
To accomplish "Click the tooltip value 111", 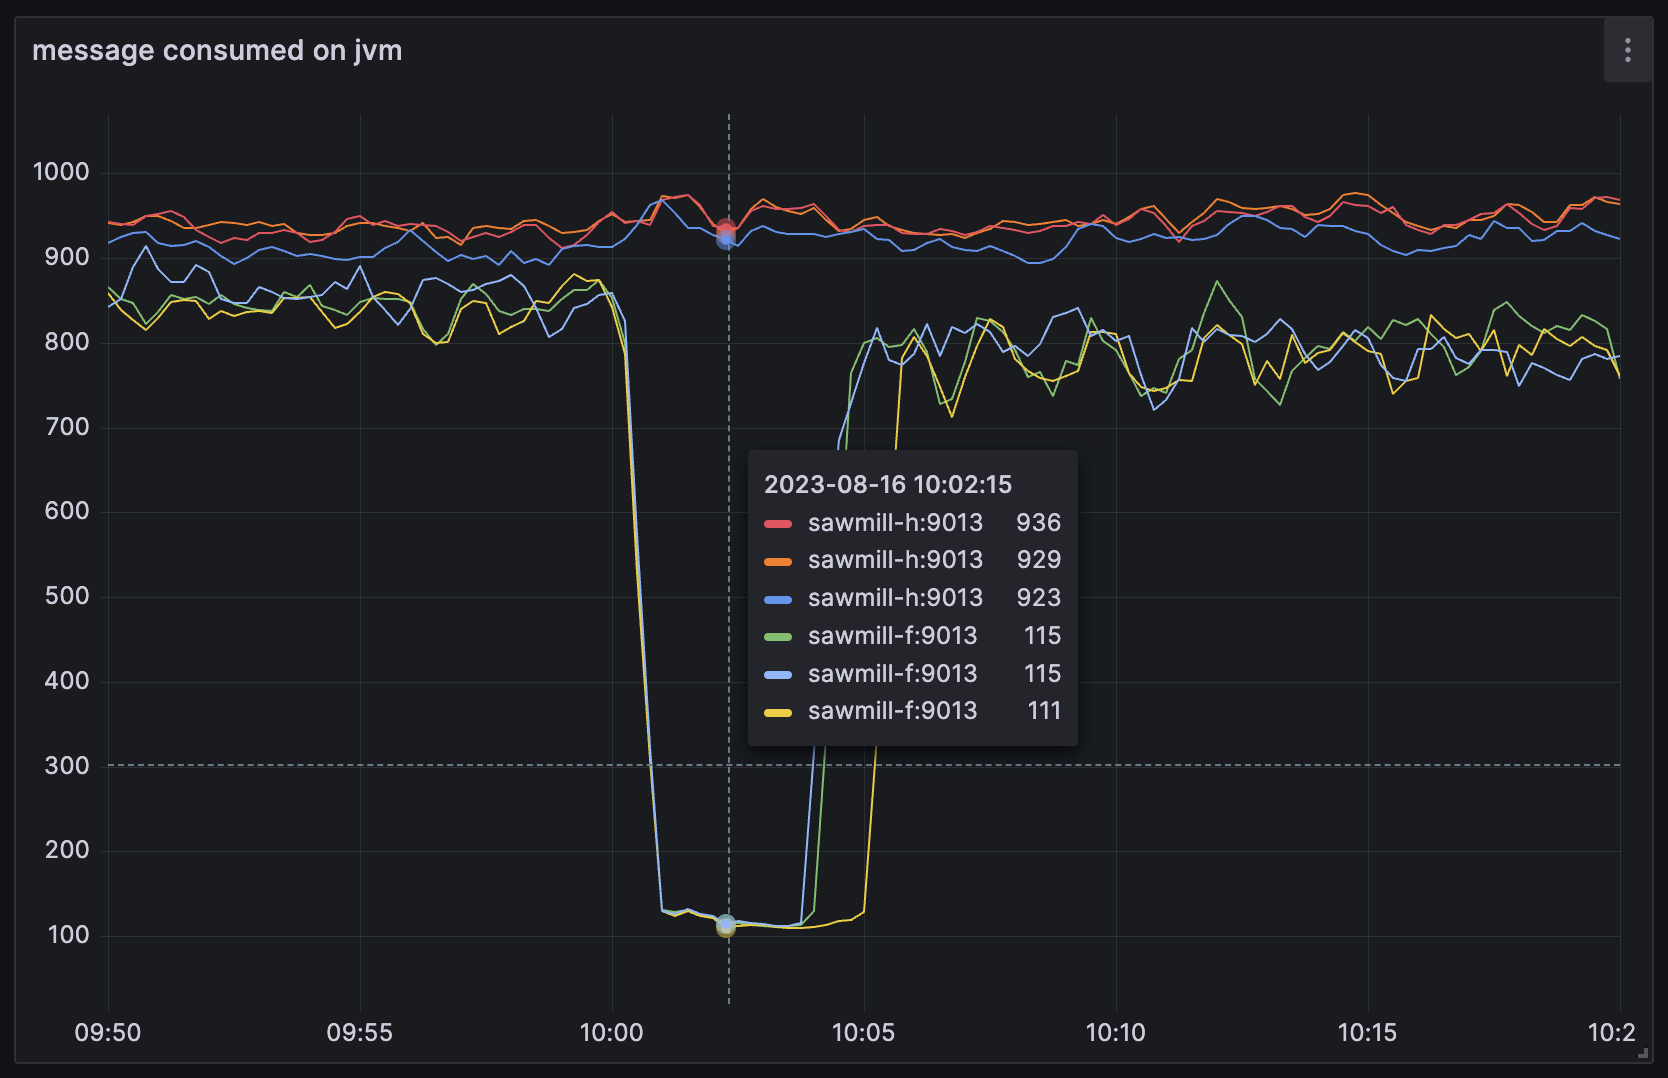I will coord(1044,710).
